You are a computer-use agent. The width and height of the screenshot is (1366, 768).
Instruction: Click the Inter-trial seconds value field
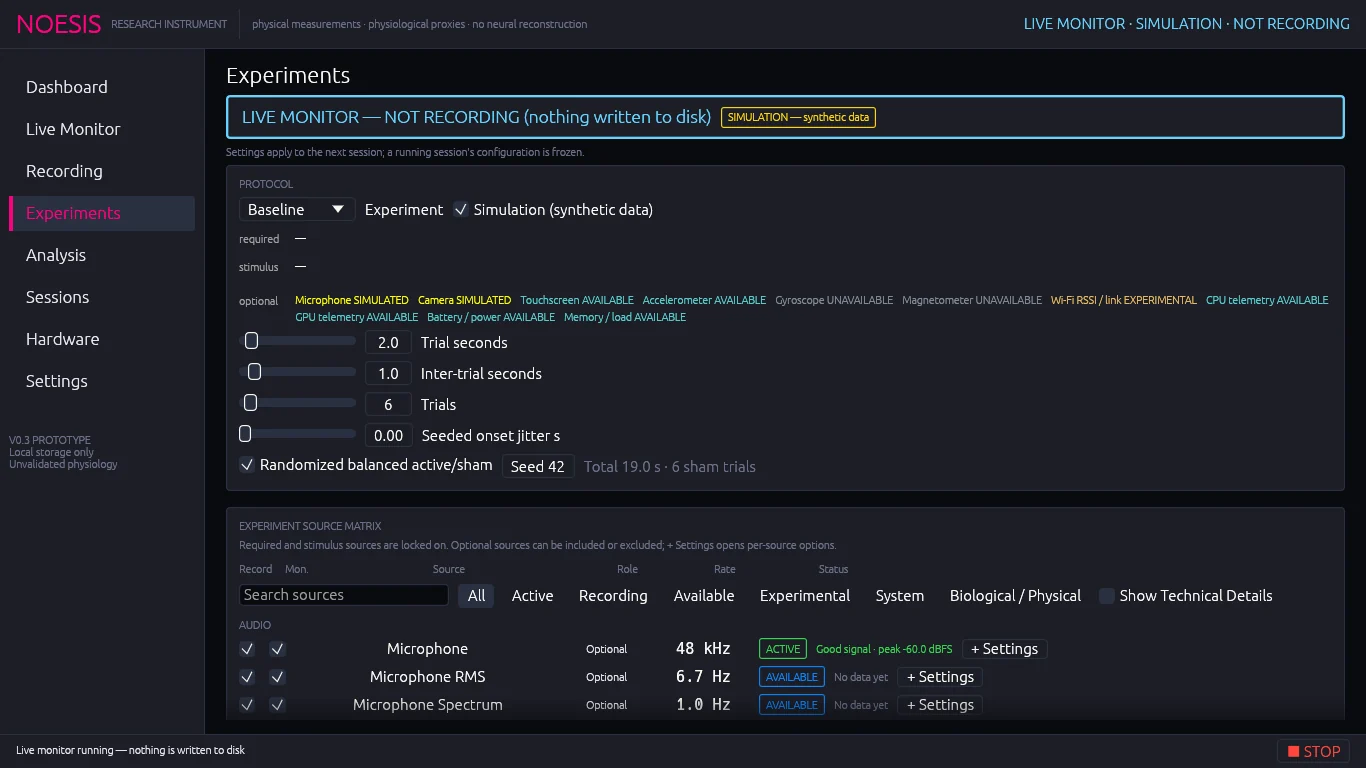tap(388, 373)
